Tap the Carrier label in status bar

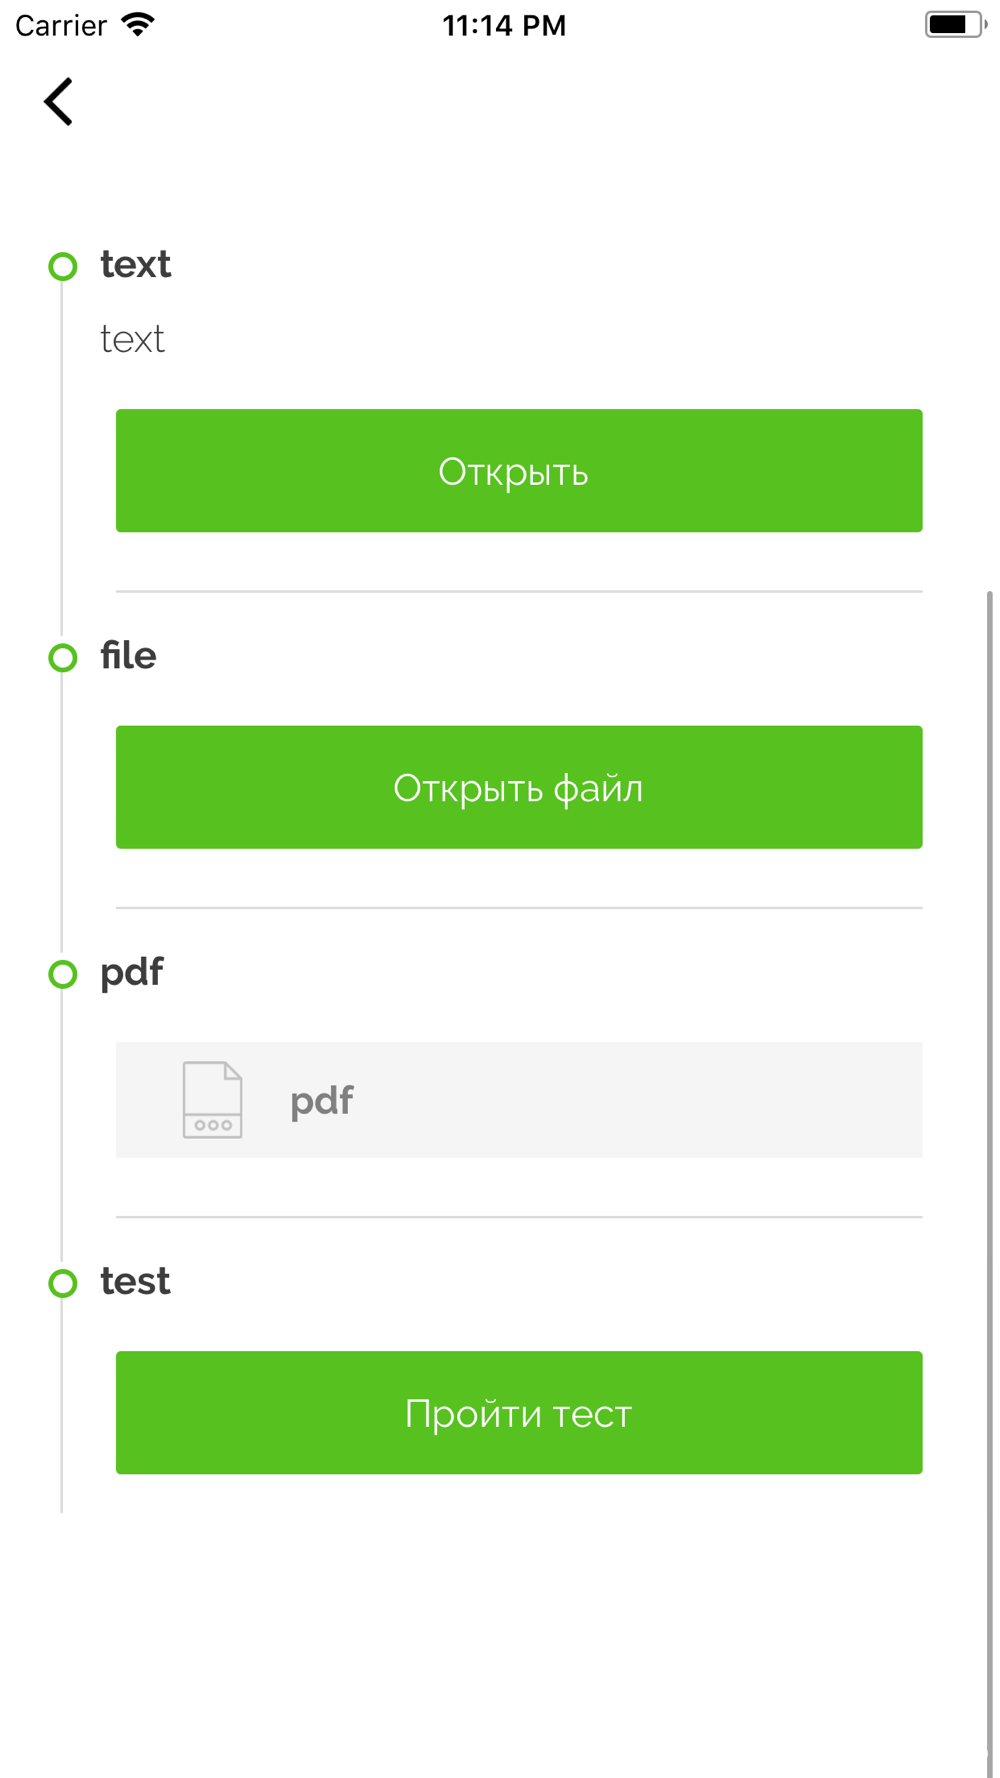61,25
